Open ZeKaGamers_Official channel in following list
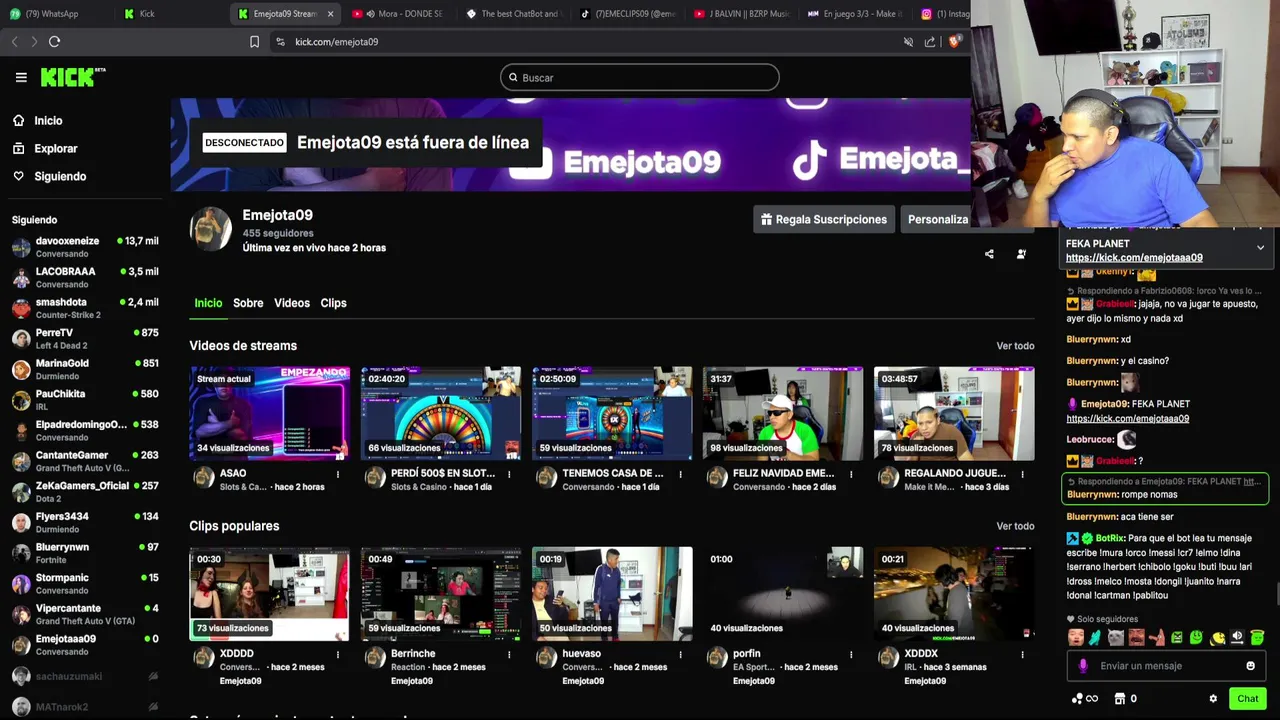1280x720 pixels. click(x=85, y=492)
